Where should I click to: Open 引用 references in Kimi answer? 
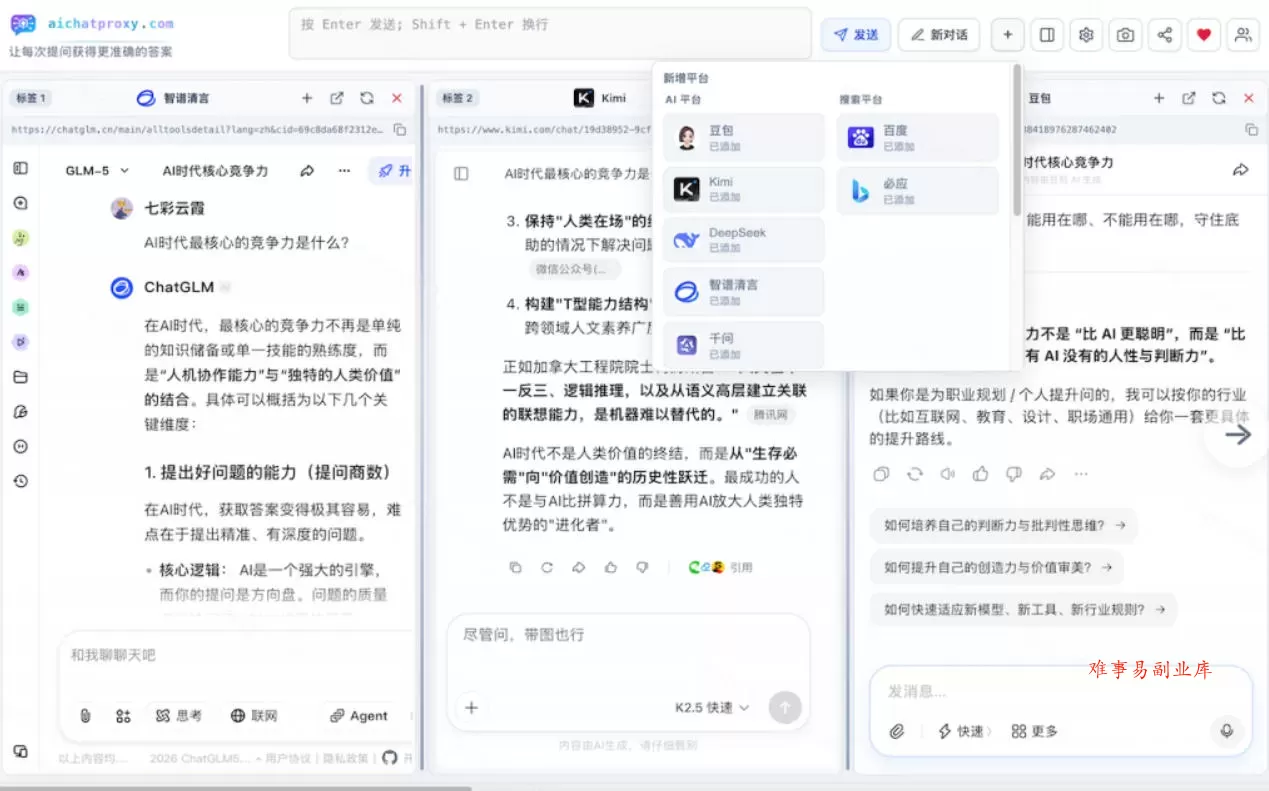coord(721,567)
